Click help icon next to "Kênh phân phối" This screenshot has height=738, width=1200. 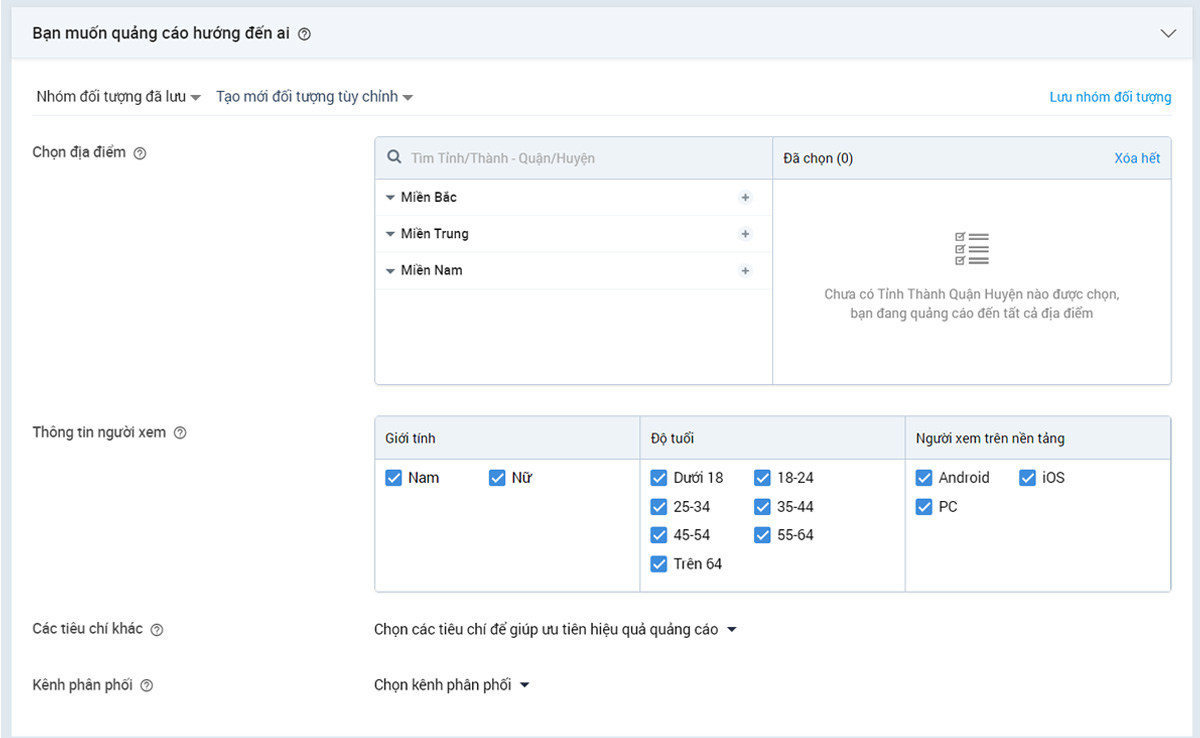(x=147, y=686)
